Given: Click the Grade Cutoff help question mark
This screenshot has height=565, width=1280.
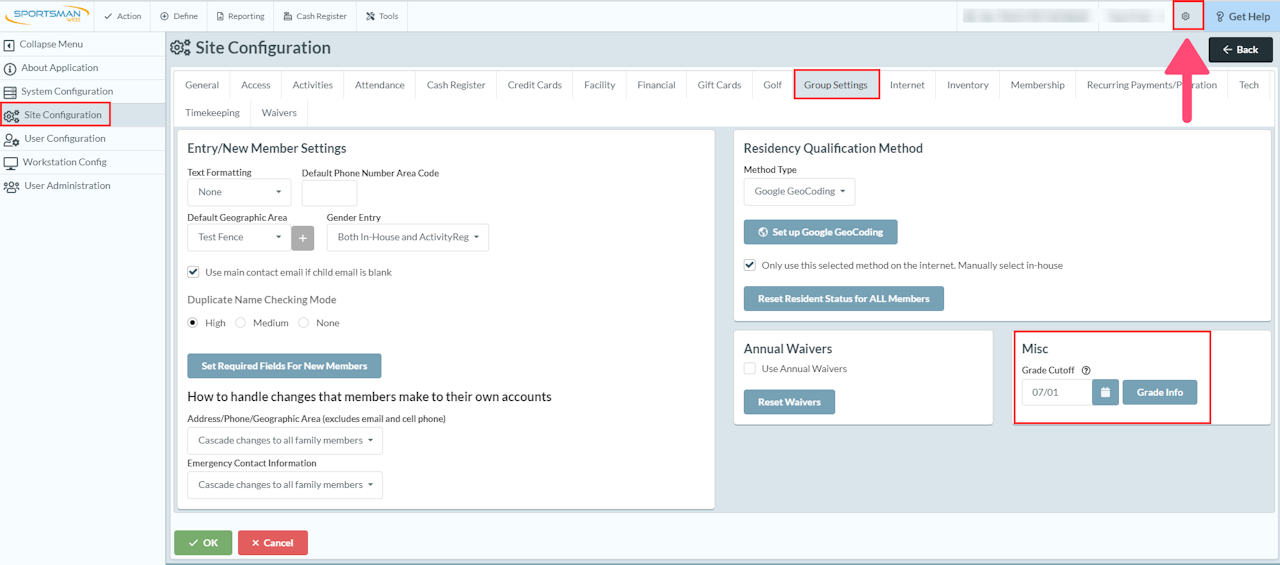Looking at the screenshot, I should click(x=1086, y=370).
